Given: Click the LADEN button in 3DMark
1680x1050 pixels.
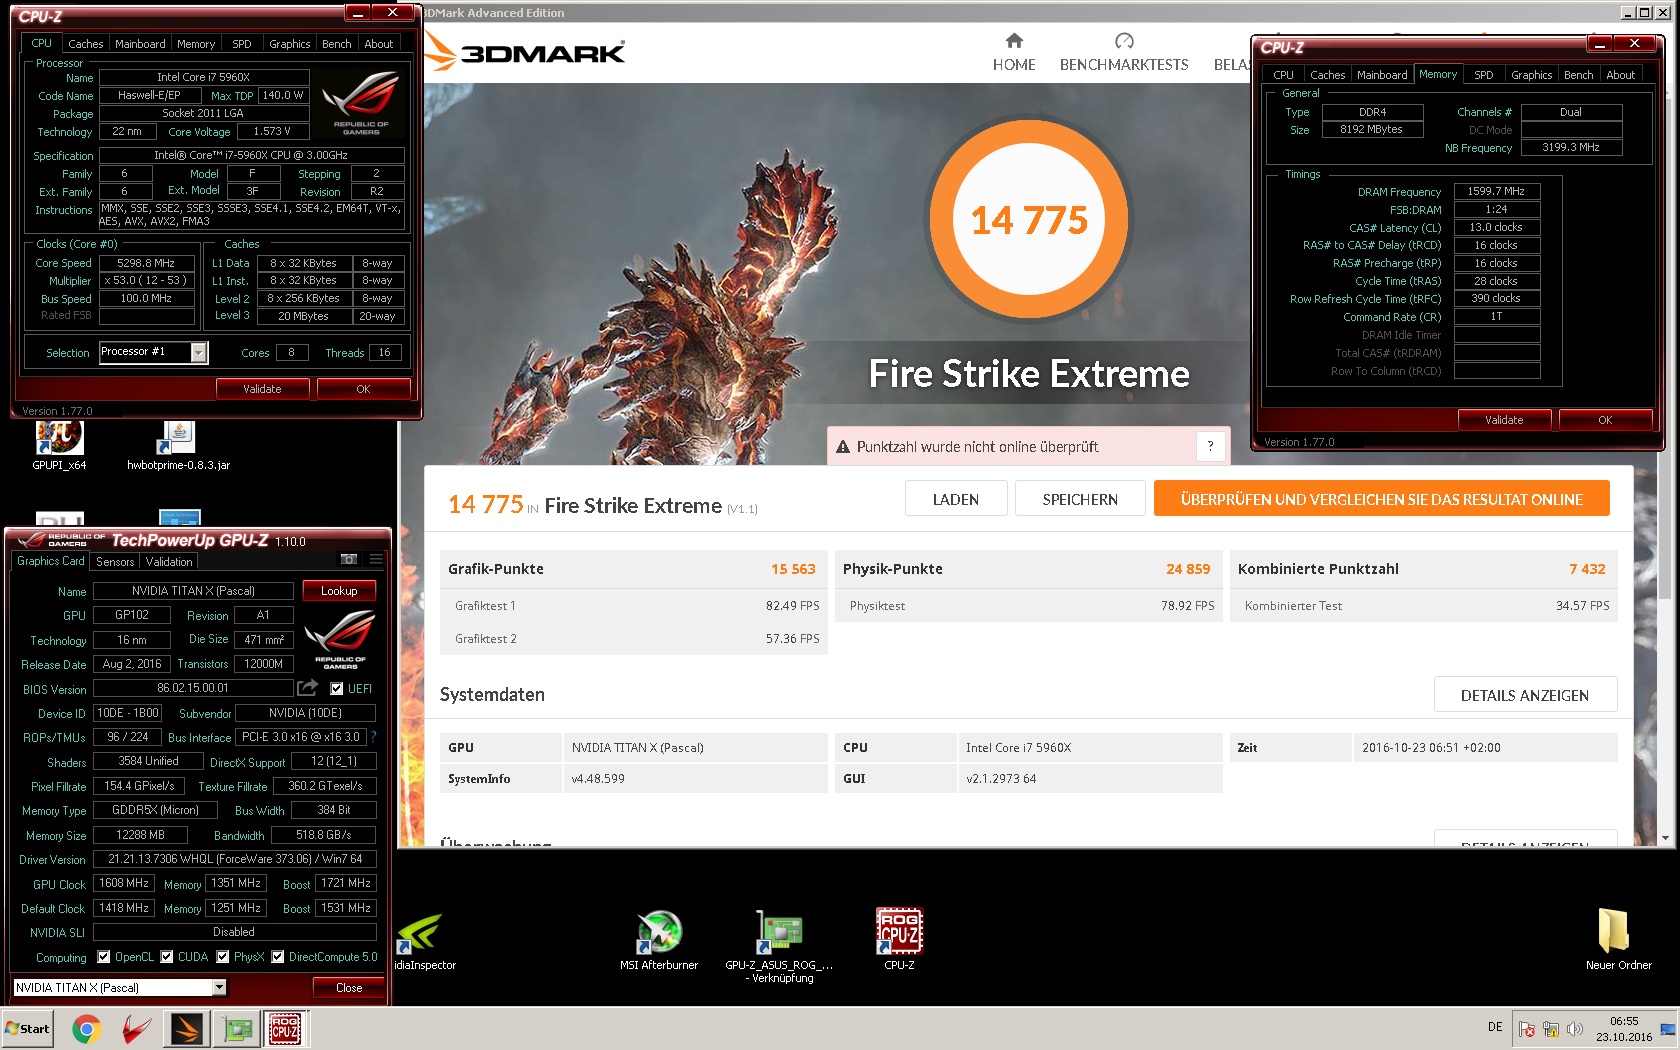Looking at the screenshot, I should click(956, 499).
